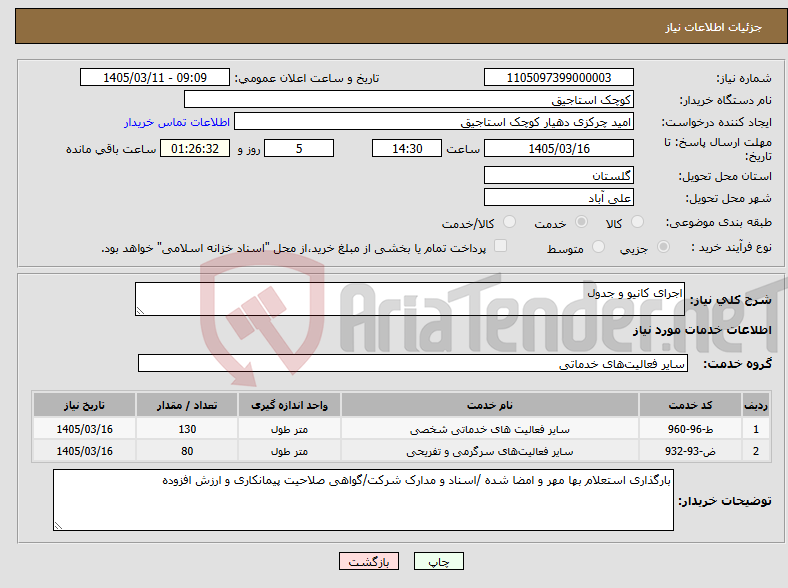Click the توضیحات خریدار label
The height and width of the screenshot is (588, 788).
(x=725, y=501)
